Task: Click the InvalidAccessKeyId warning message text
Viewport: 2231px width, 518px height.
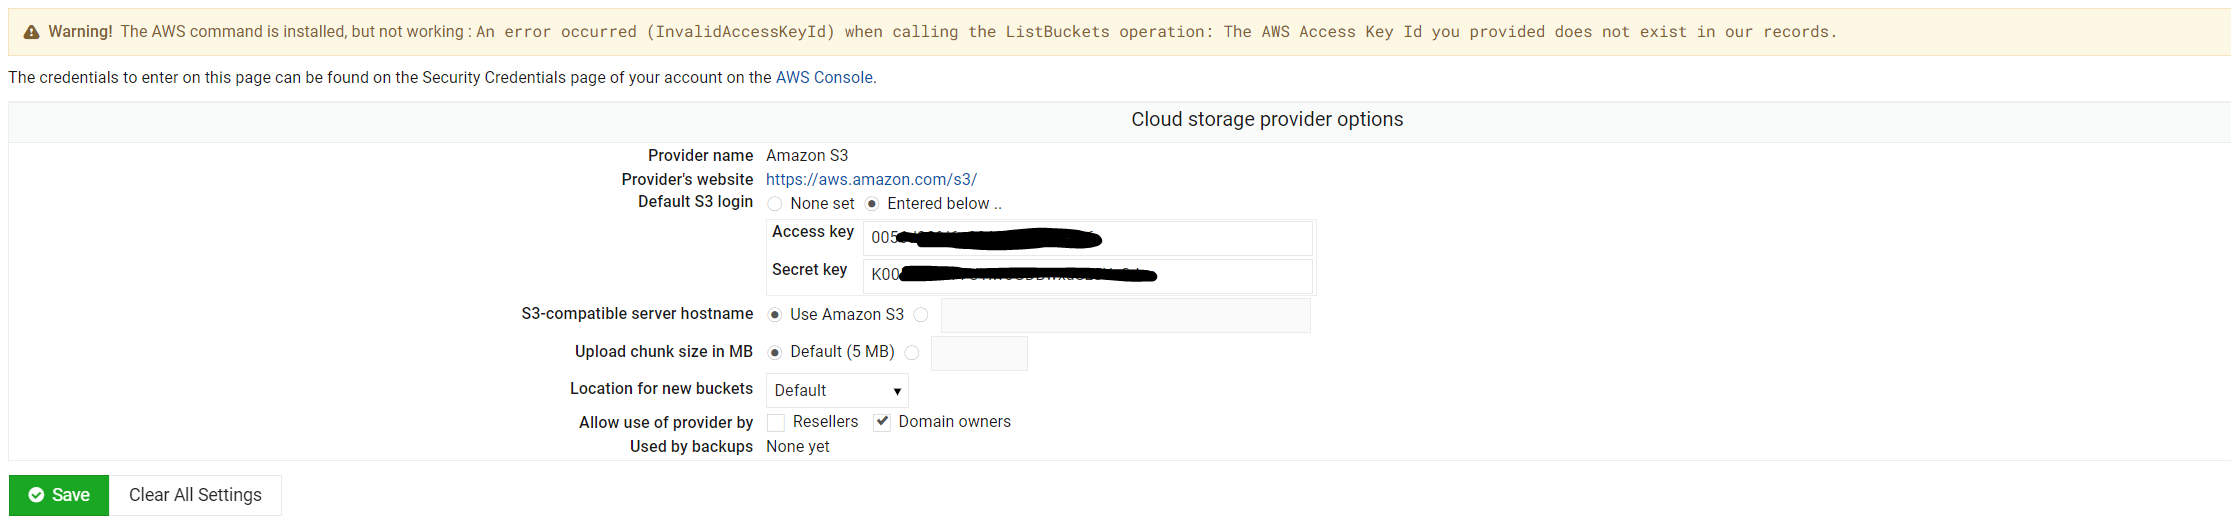Action: (x=1156, y=32)
